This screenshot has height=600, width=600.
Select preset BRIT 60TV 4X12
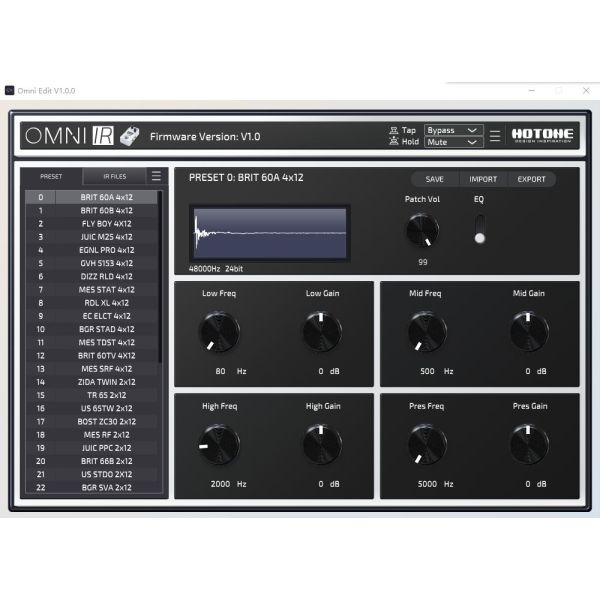(x=92, y=355)
